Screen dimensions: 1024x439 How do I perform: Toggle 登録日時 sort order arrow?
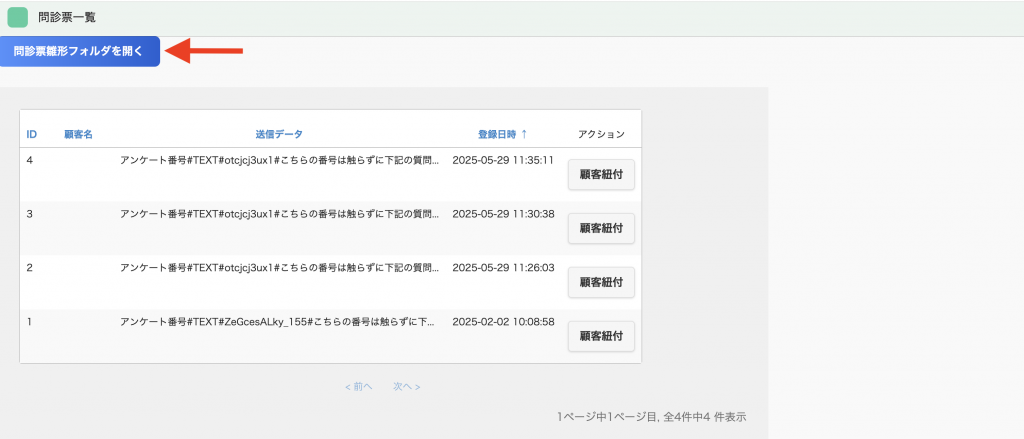[x=524, y=134]
